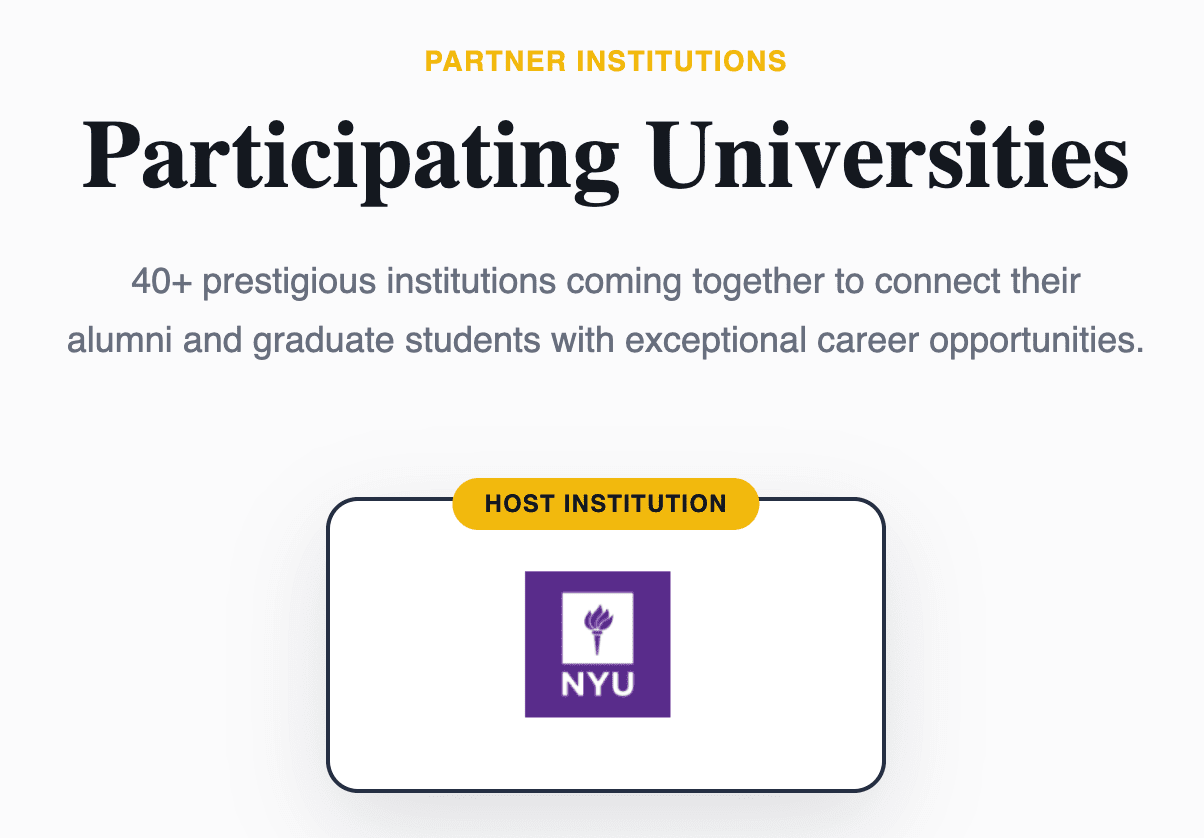Click the yellow Host Institution badge
Screen dimensions: 1204x838
click(606, 503)
